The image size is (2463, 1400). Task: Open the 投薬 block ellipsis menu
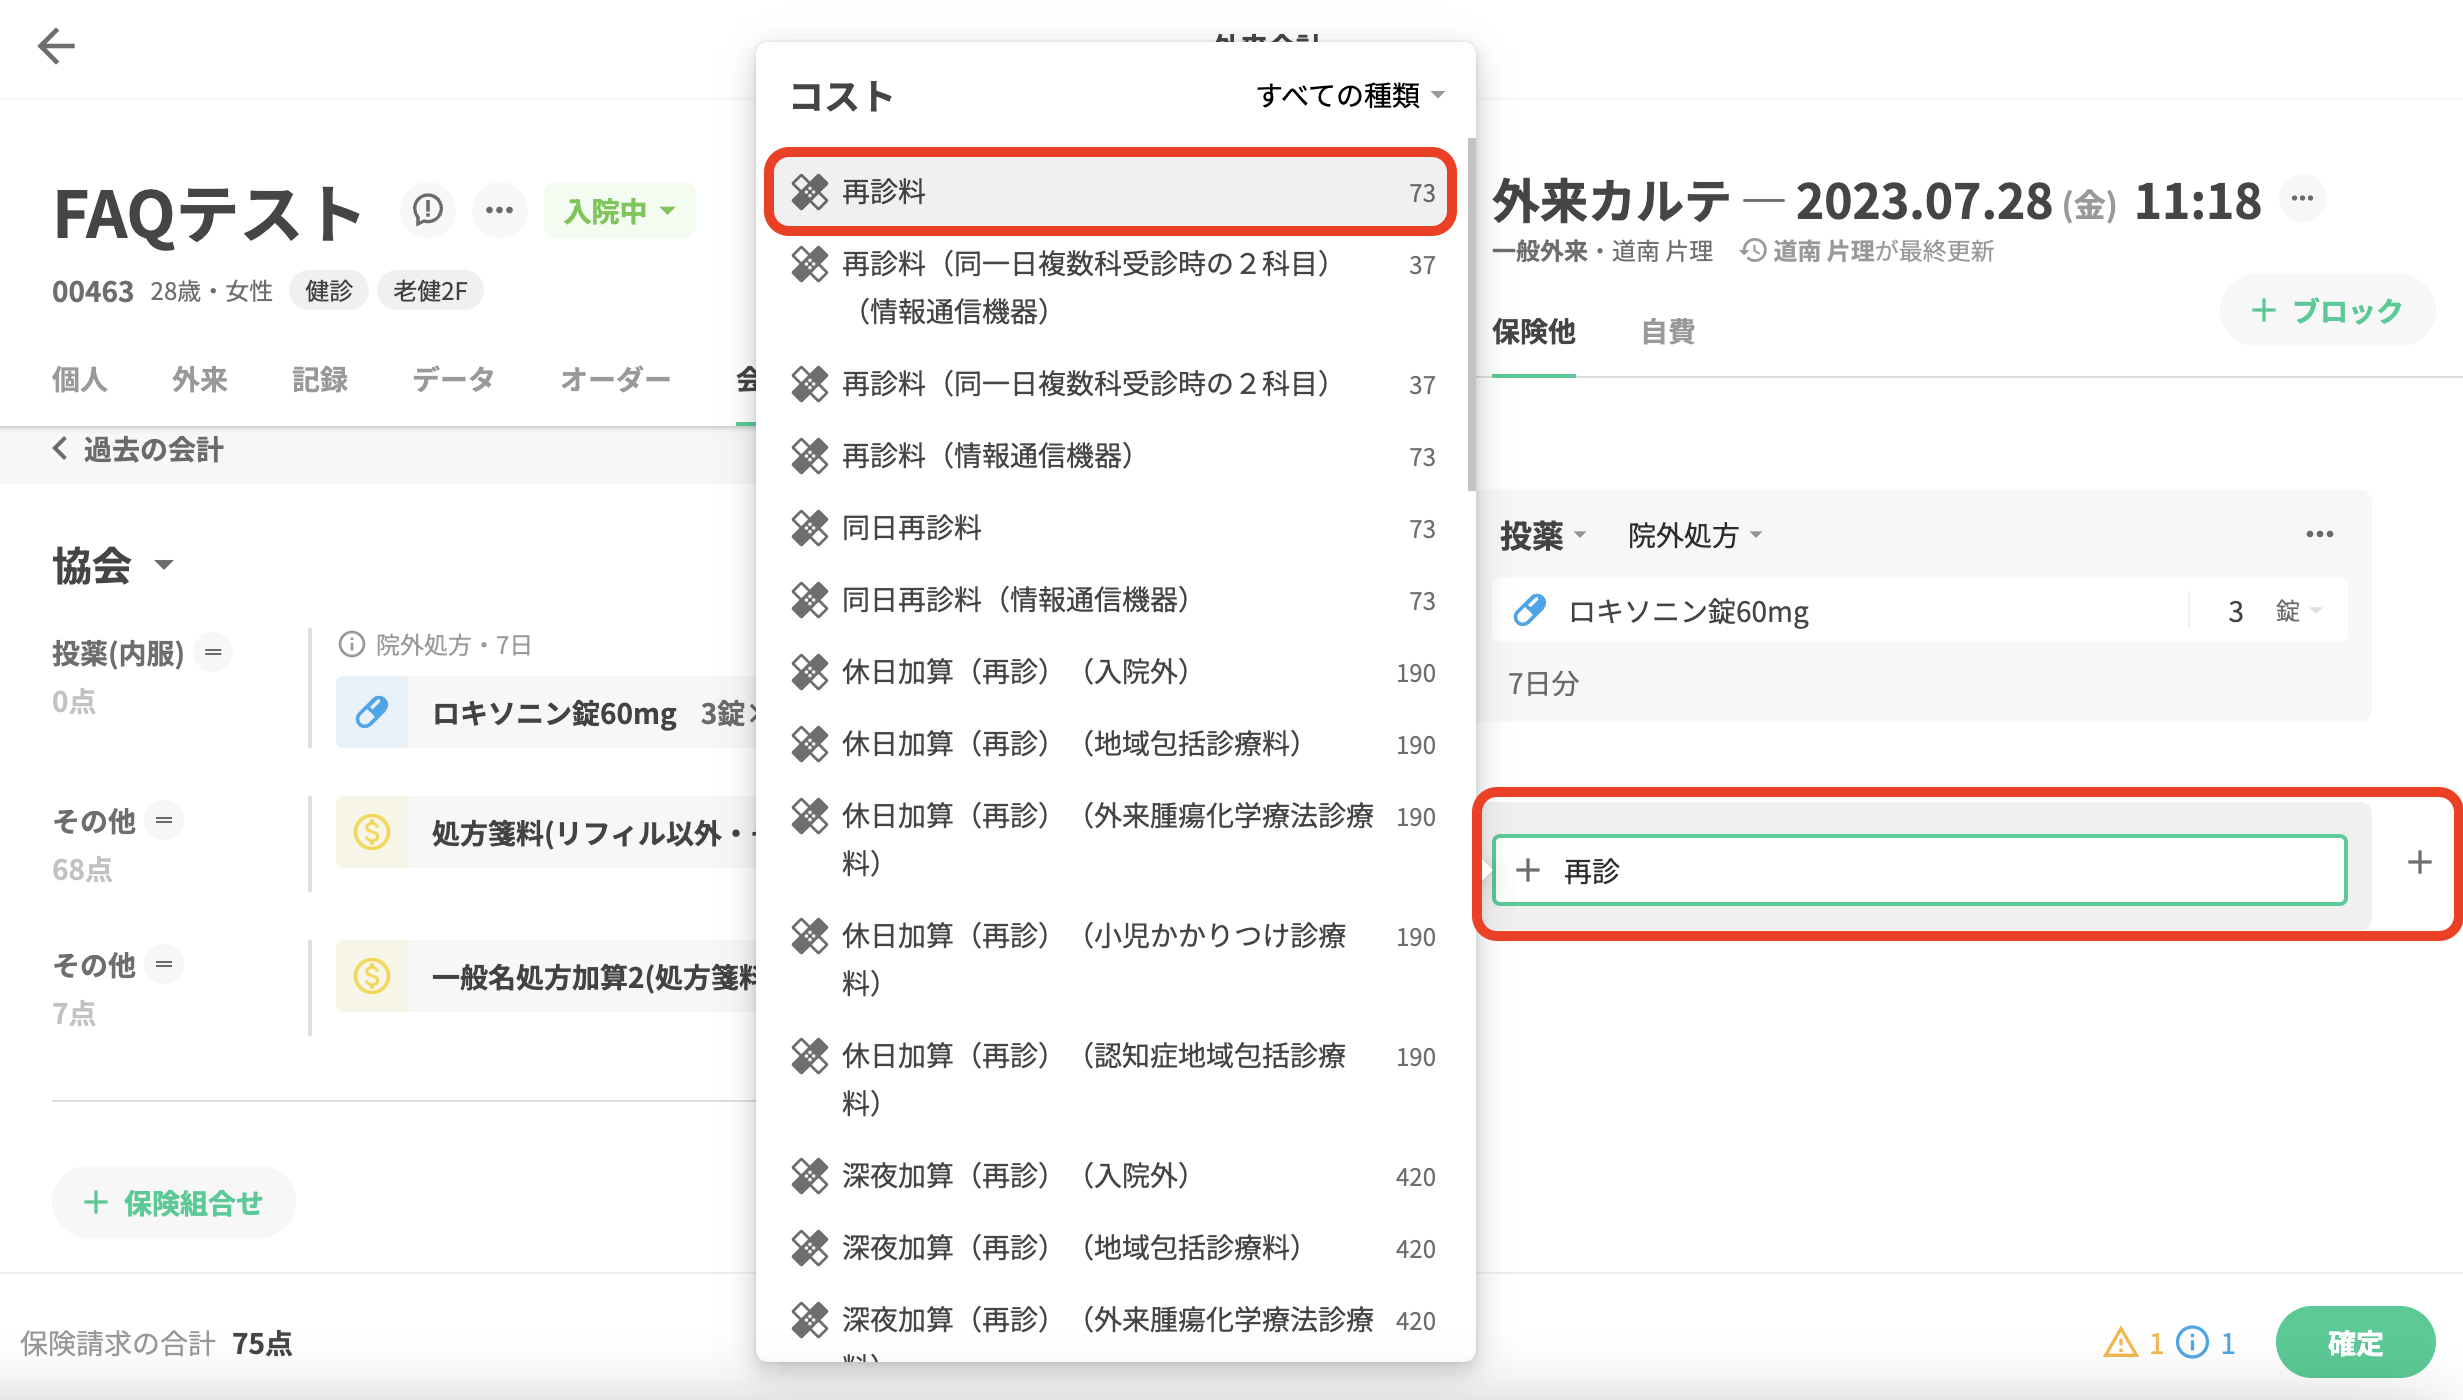click(2319, 534)
